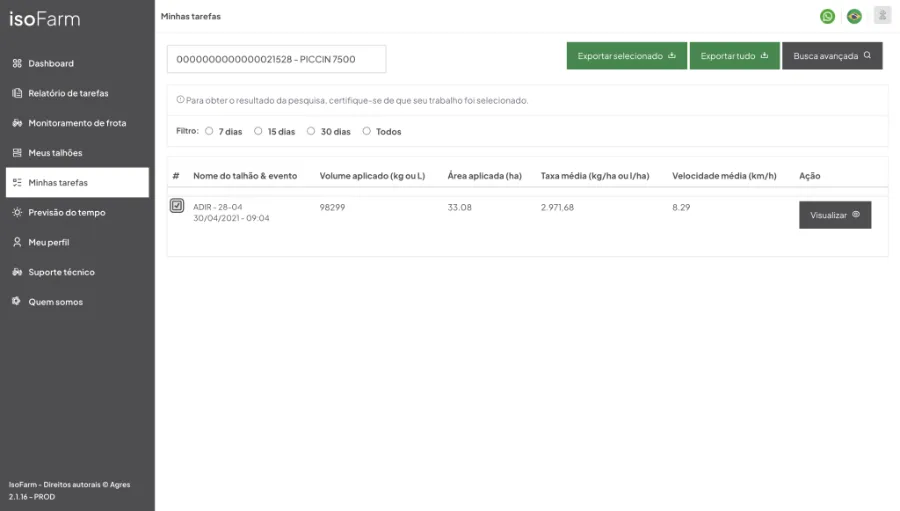Screen dimensions: 900x511
Task: Change language via Brazil flag icon
Action: [854, 16]
